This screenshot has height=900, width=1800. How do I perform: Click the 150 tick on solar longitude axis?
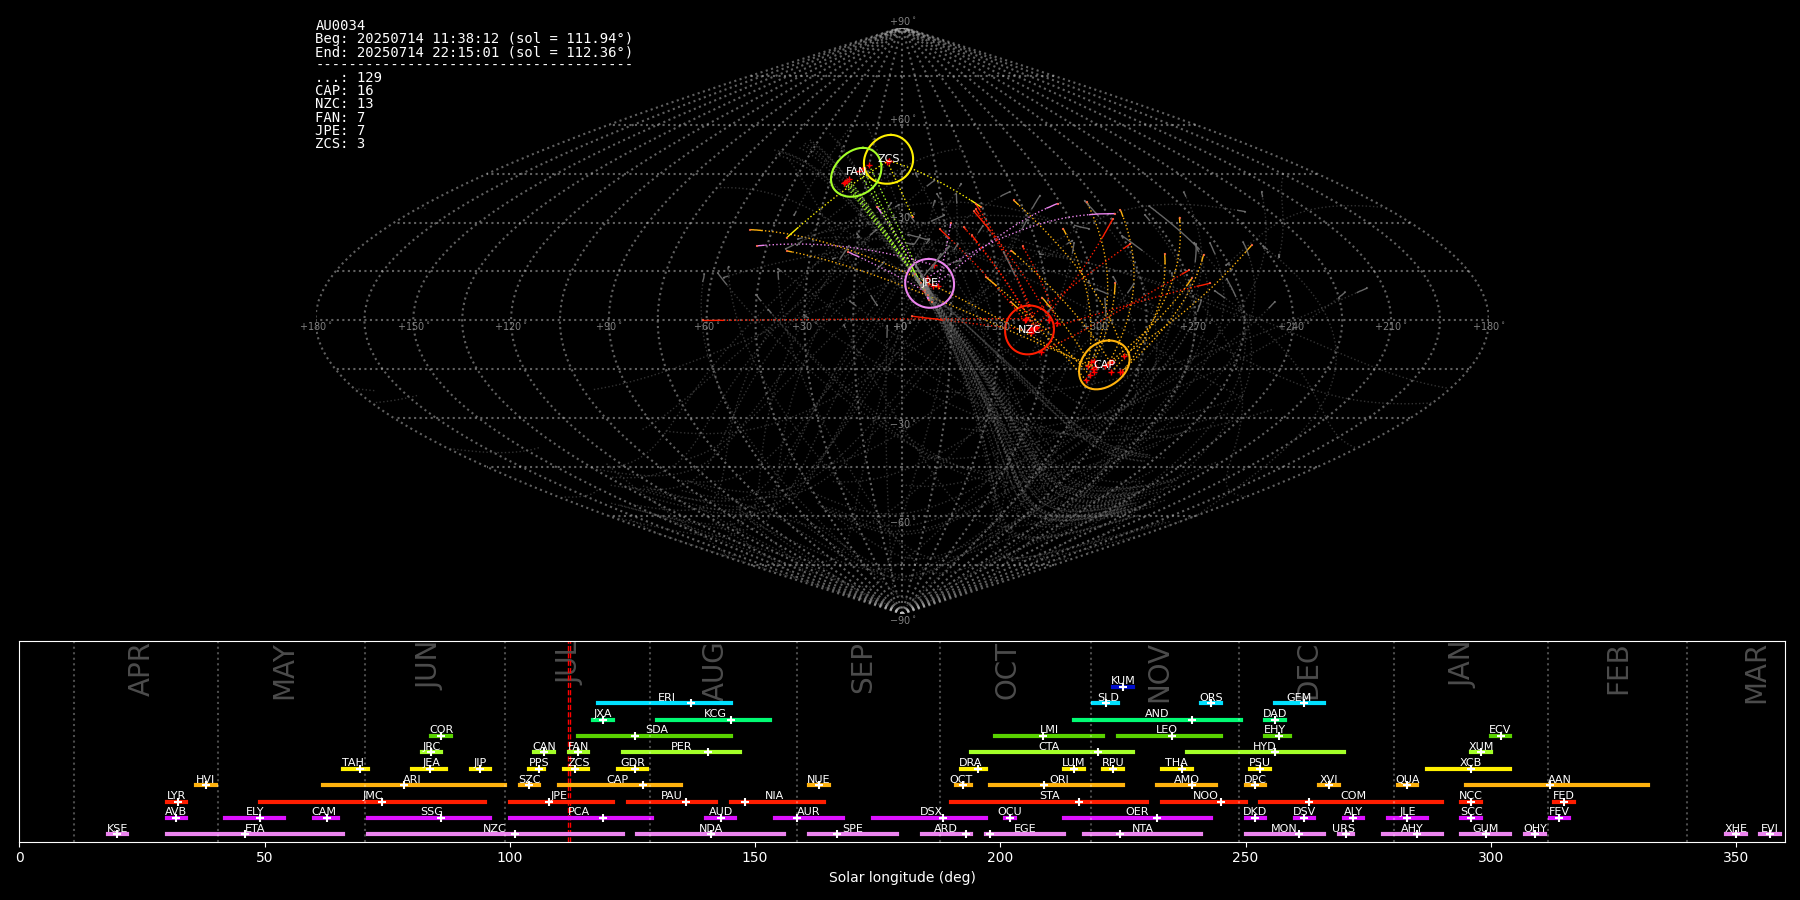[755, 857]
